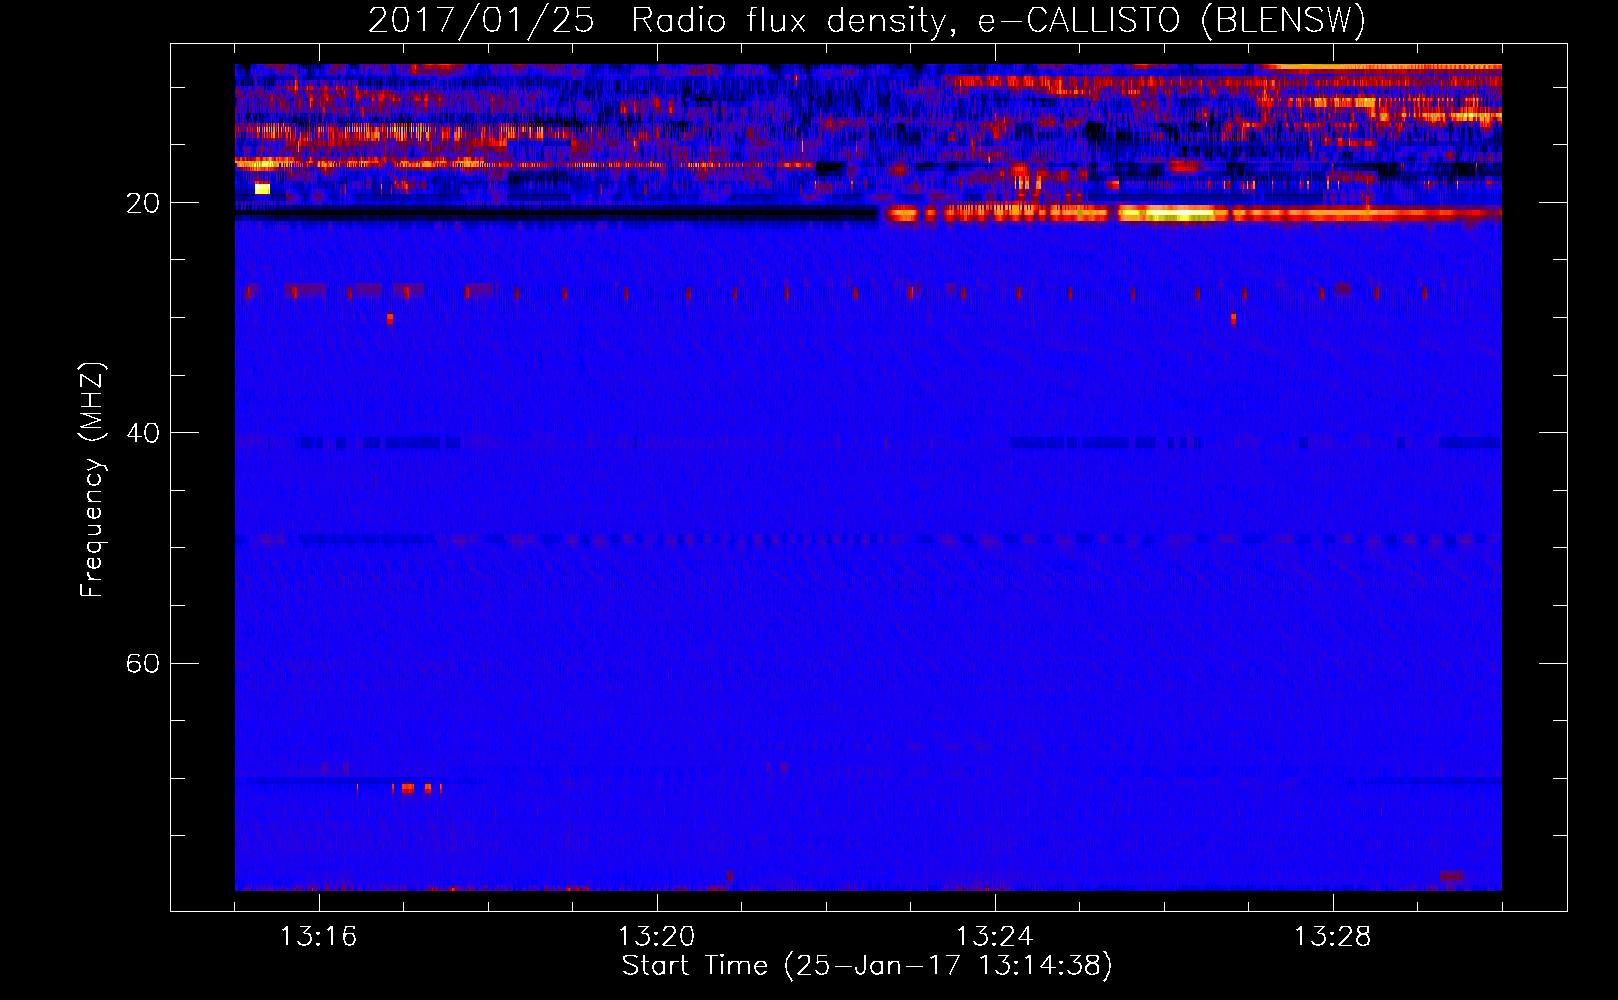The width and height of the screenshot is (1618, 1000).
Task: Click the 40 MHz frequency tick label
Action: 142,433
